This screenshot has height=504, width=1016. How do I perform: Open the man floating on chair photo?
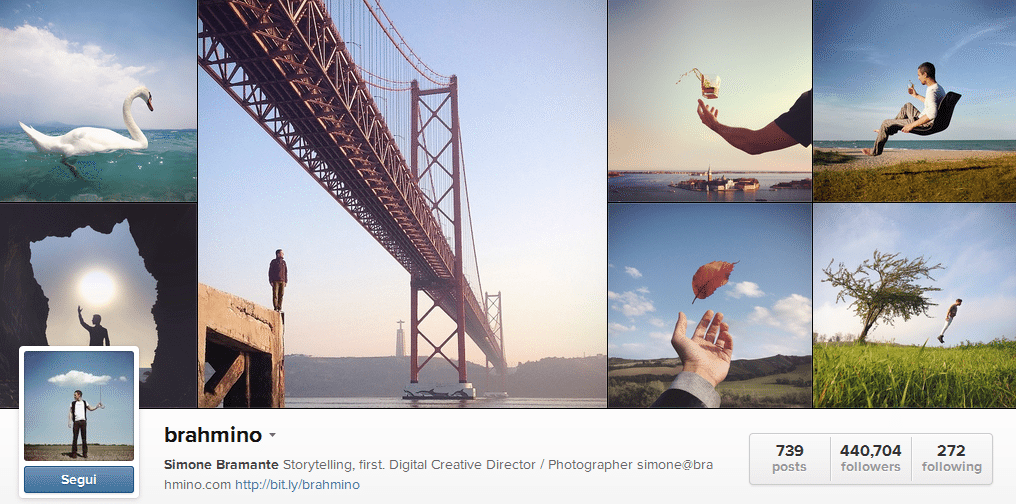pos(914,100)
